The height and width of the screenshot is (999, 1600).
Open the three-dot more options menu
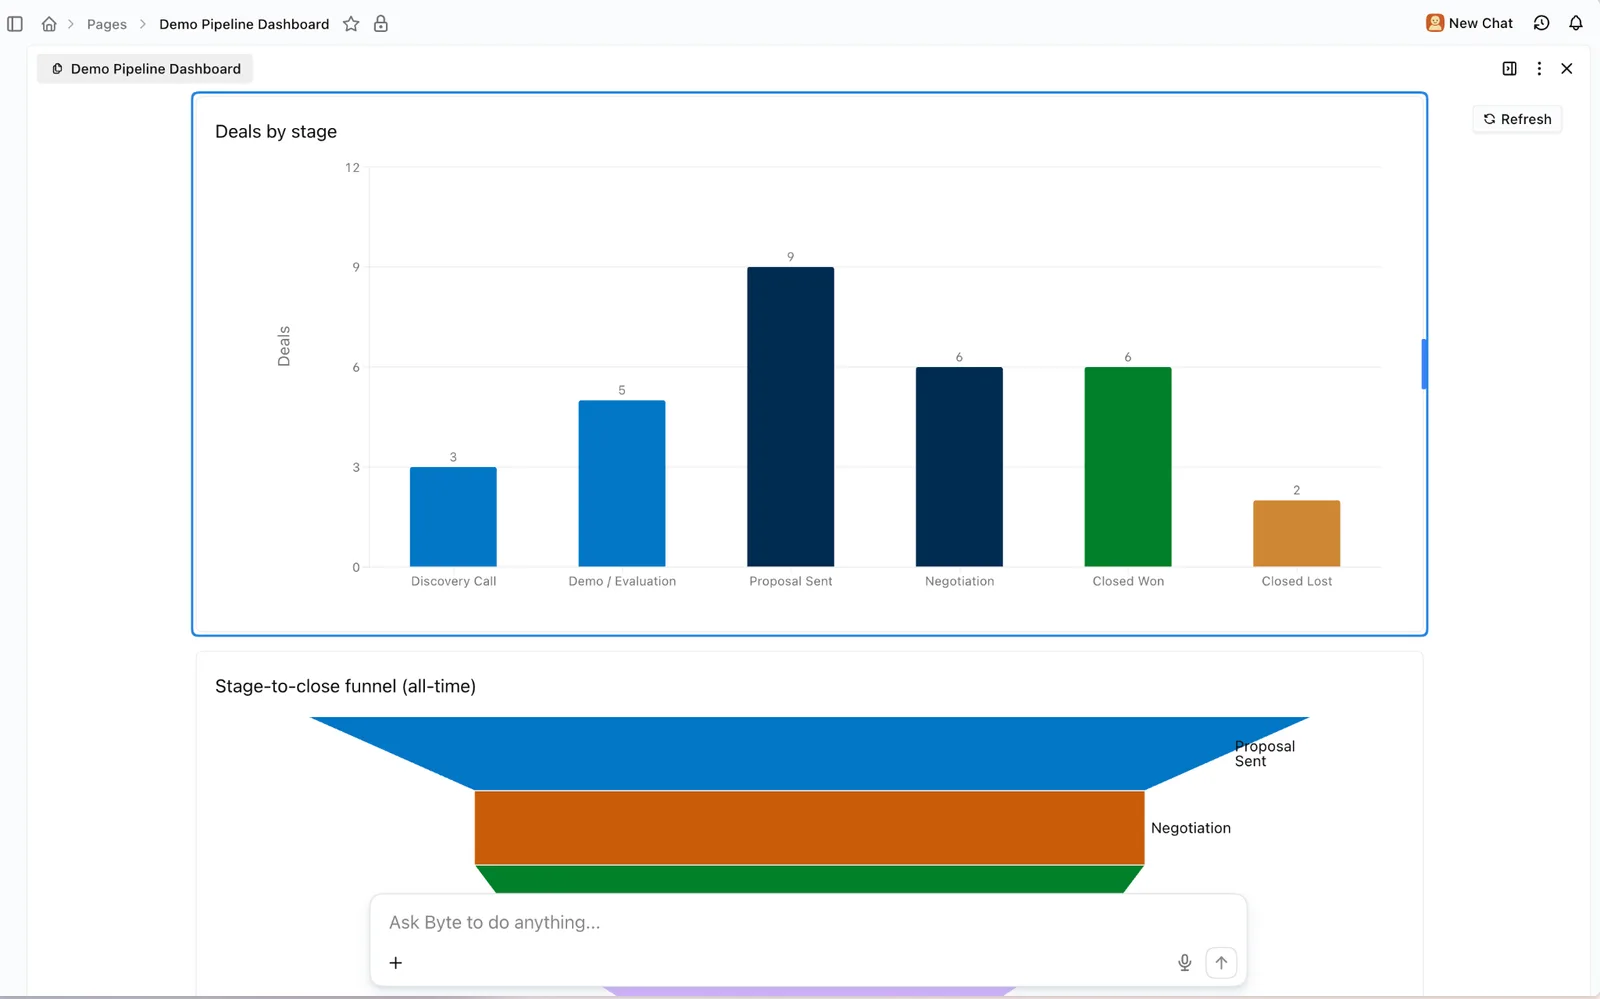pos(1539,69)
